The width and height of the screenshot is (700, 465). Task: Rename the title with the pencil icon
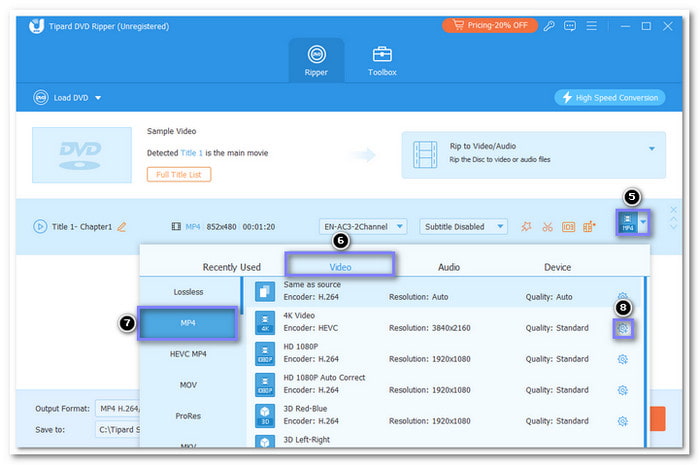click(121, 227)
